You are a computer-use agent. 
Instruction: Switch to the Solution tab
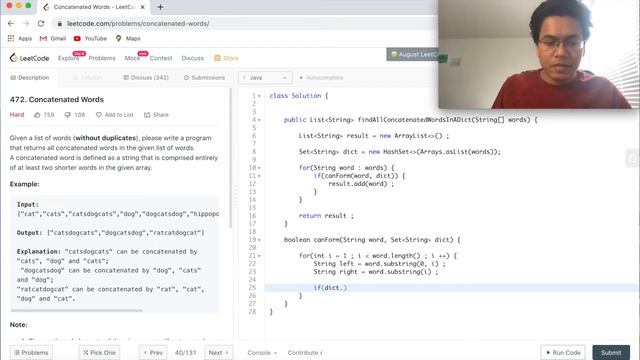pos(88,78)
